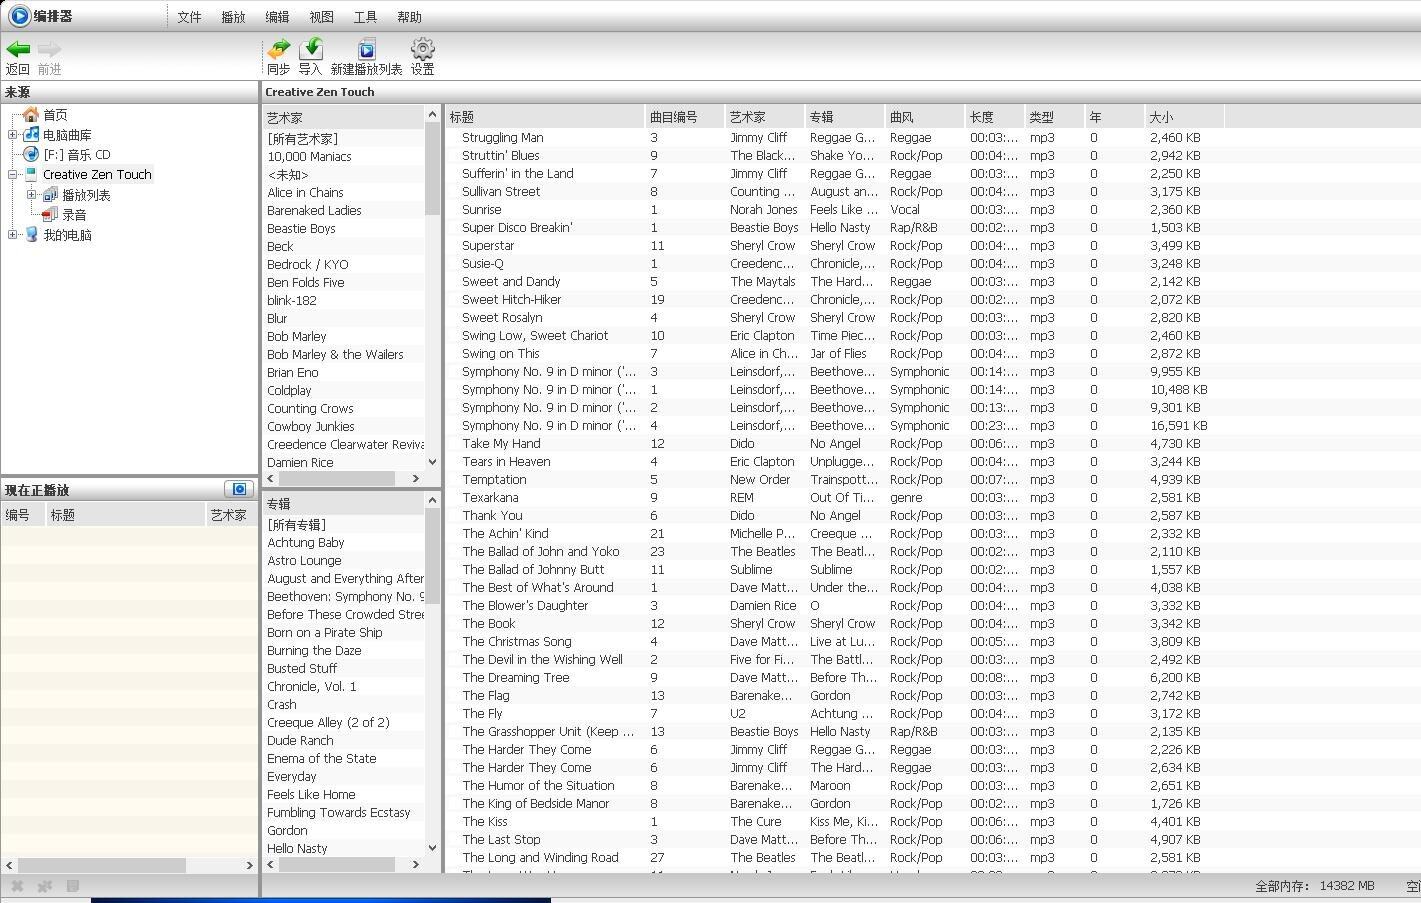Open the 帮助 menu

click(409, 17)
